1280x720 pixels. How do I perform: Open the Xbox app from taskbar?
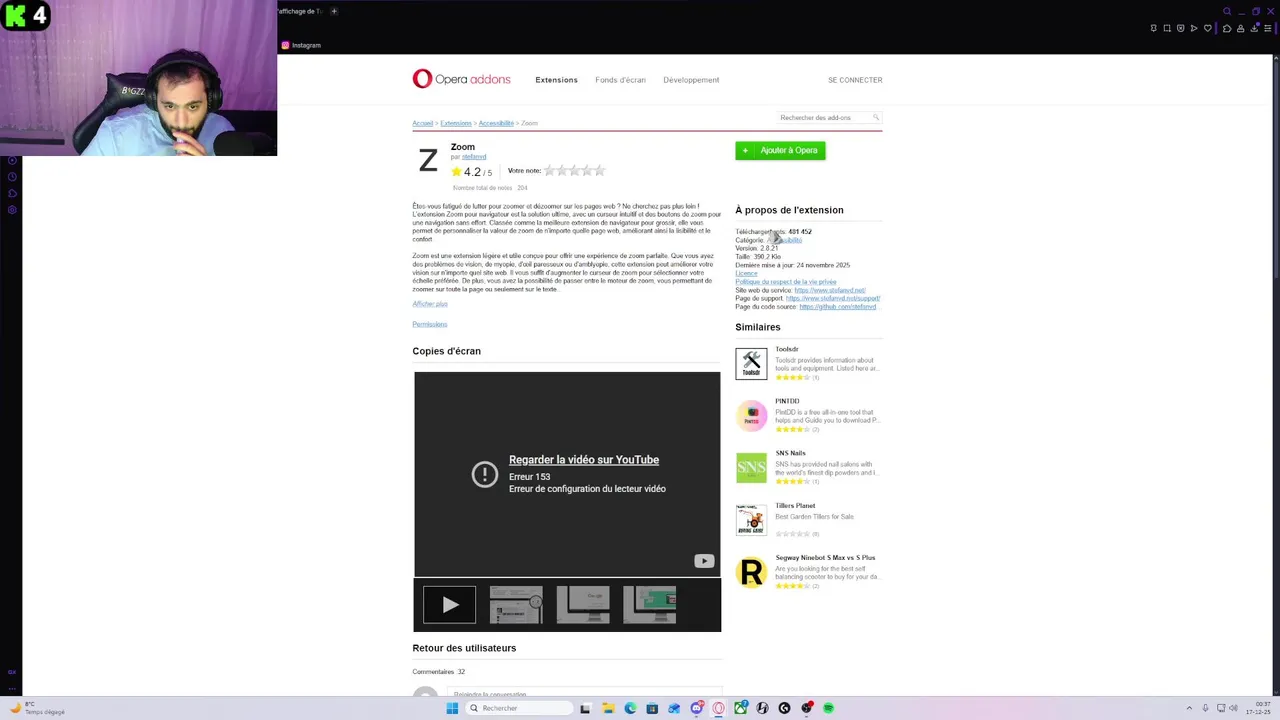pyautogui.click(x=740, y=708)
